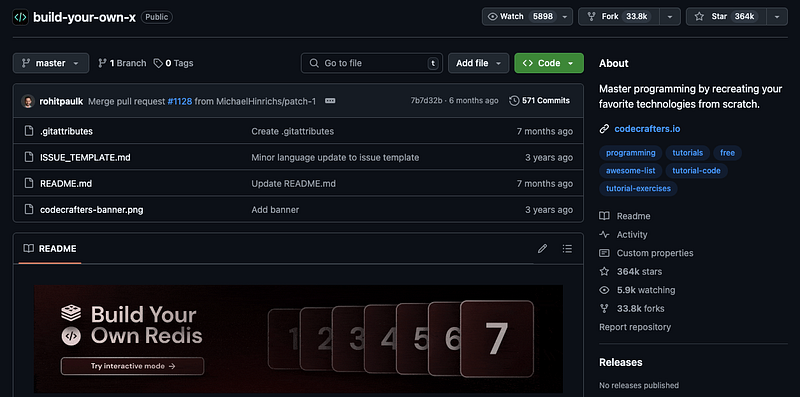
Task: Click the 3 years ago text in the ISSUE_TEMPLATE.md row
Action: coord(549,157)
